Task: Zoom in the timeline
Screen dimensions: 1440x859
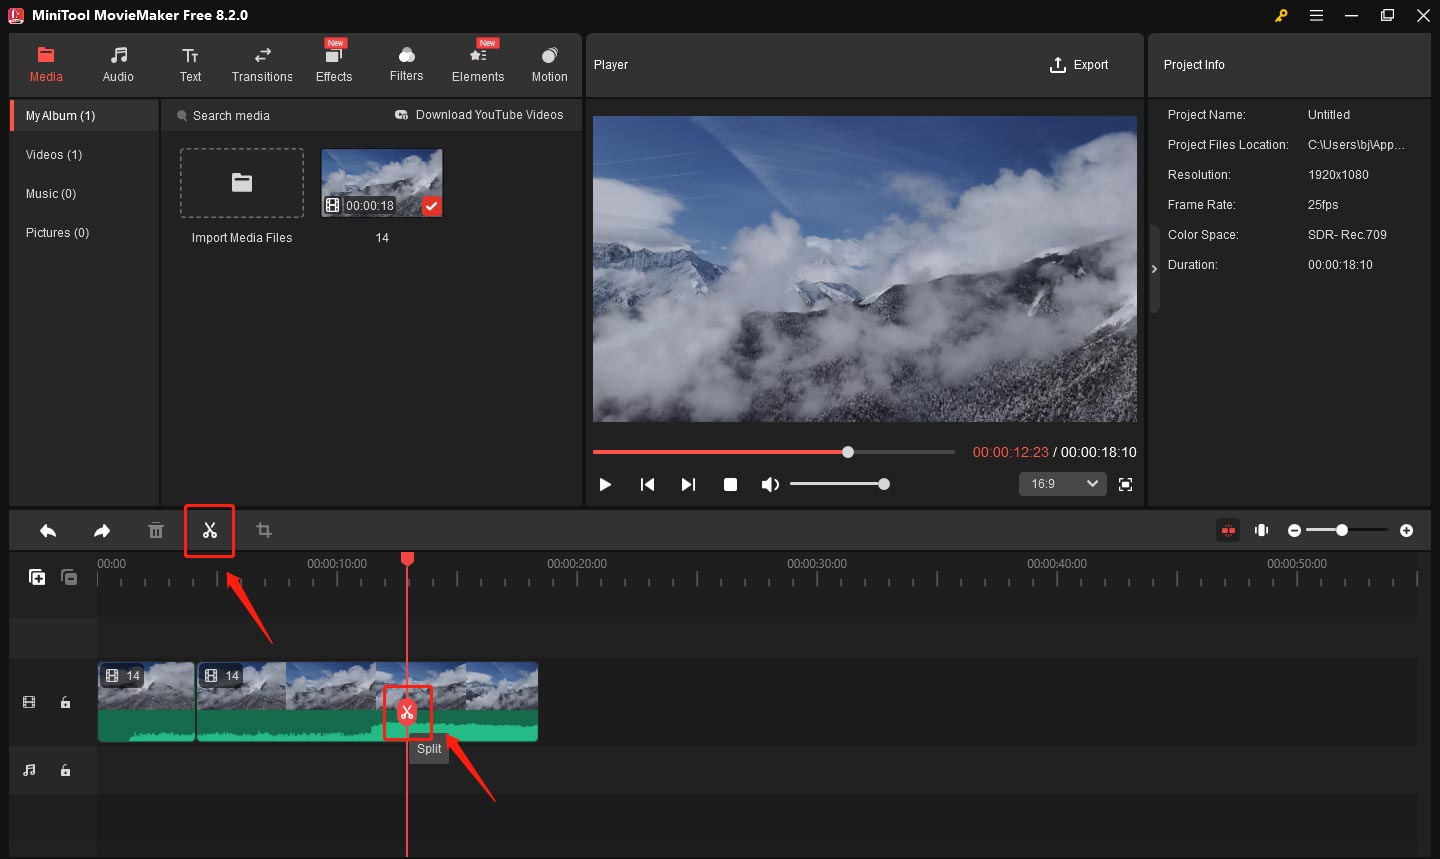Action: (x=1406, y=530)
